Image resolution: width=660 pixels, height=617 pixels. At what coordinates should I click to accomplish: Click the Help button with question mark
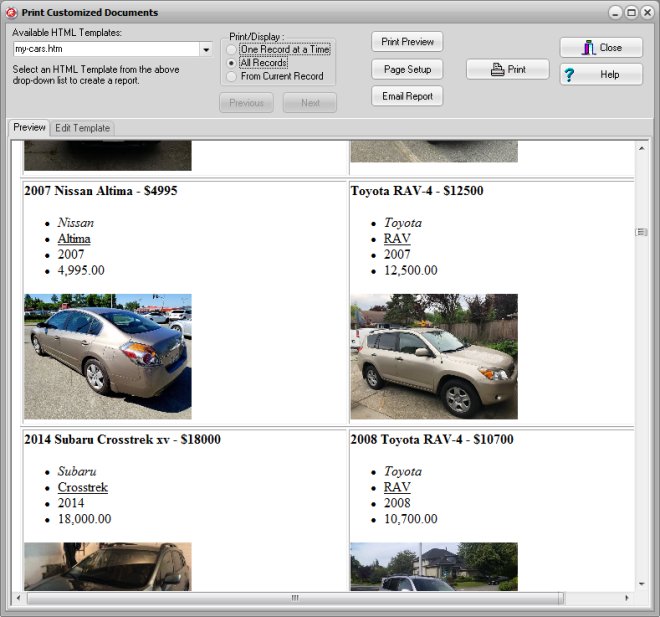(x=601, y=74)
